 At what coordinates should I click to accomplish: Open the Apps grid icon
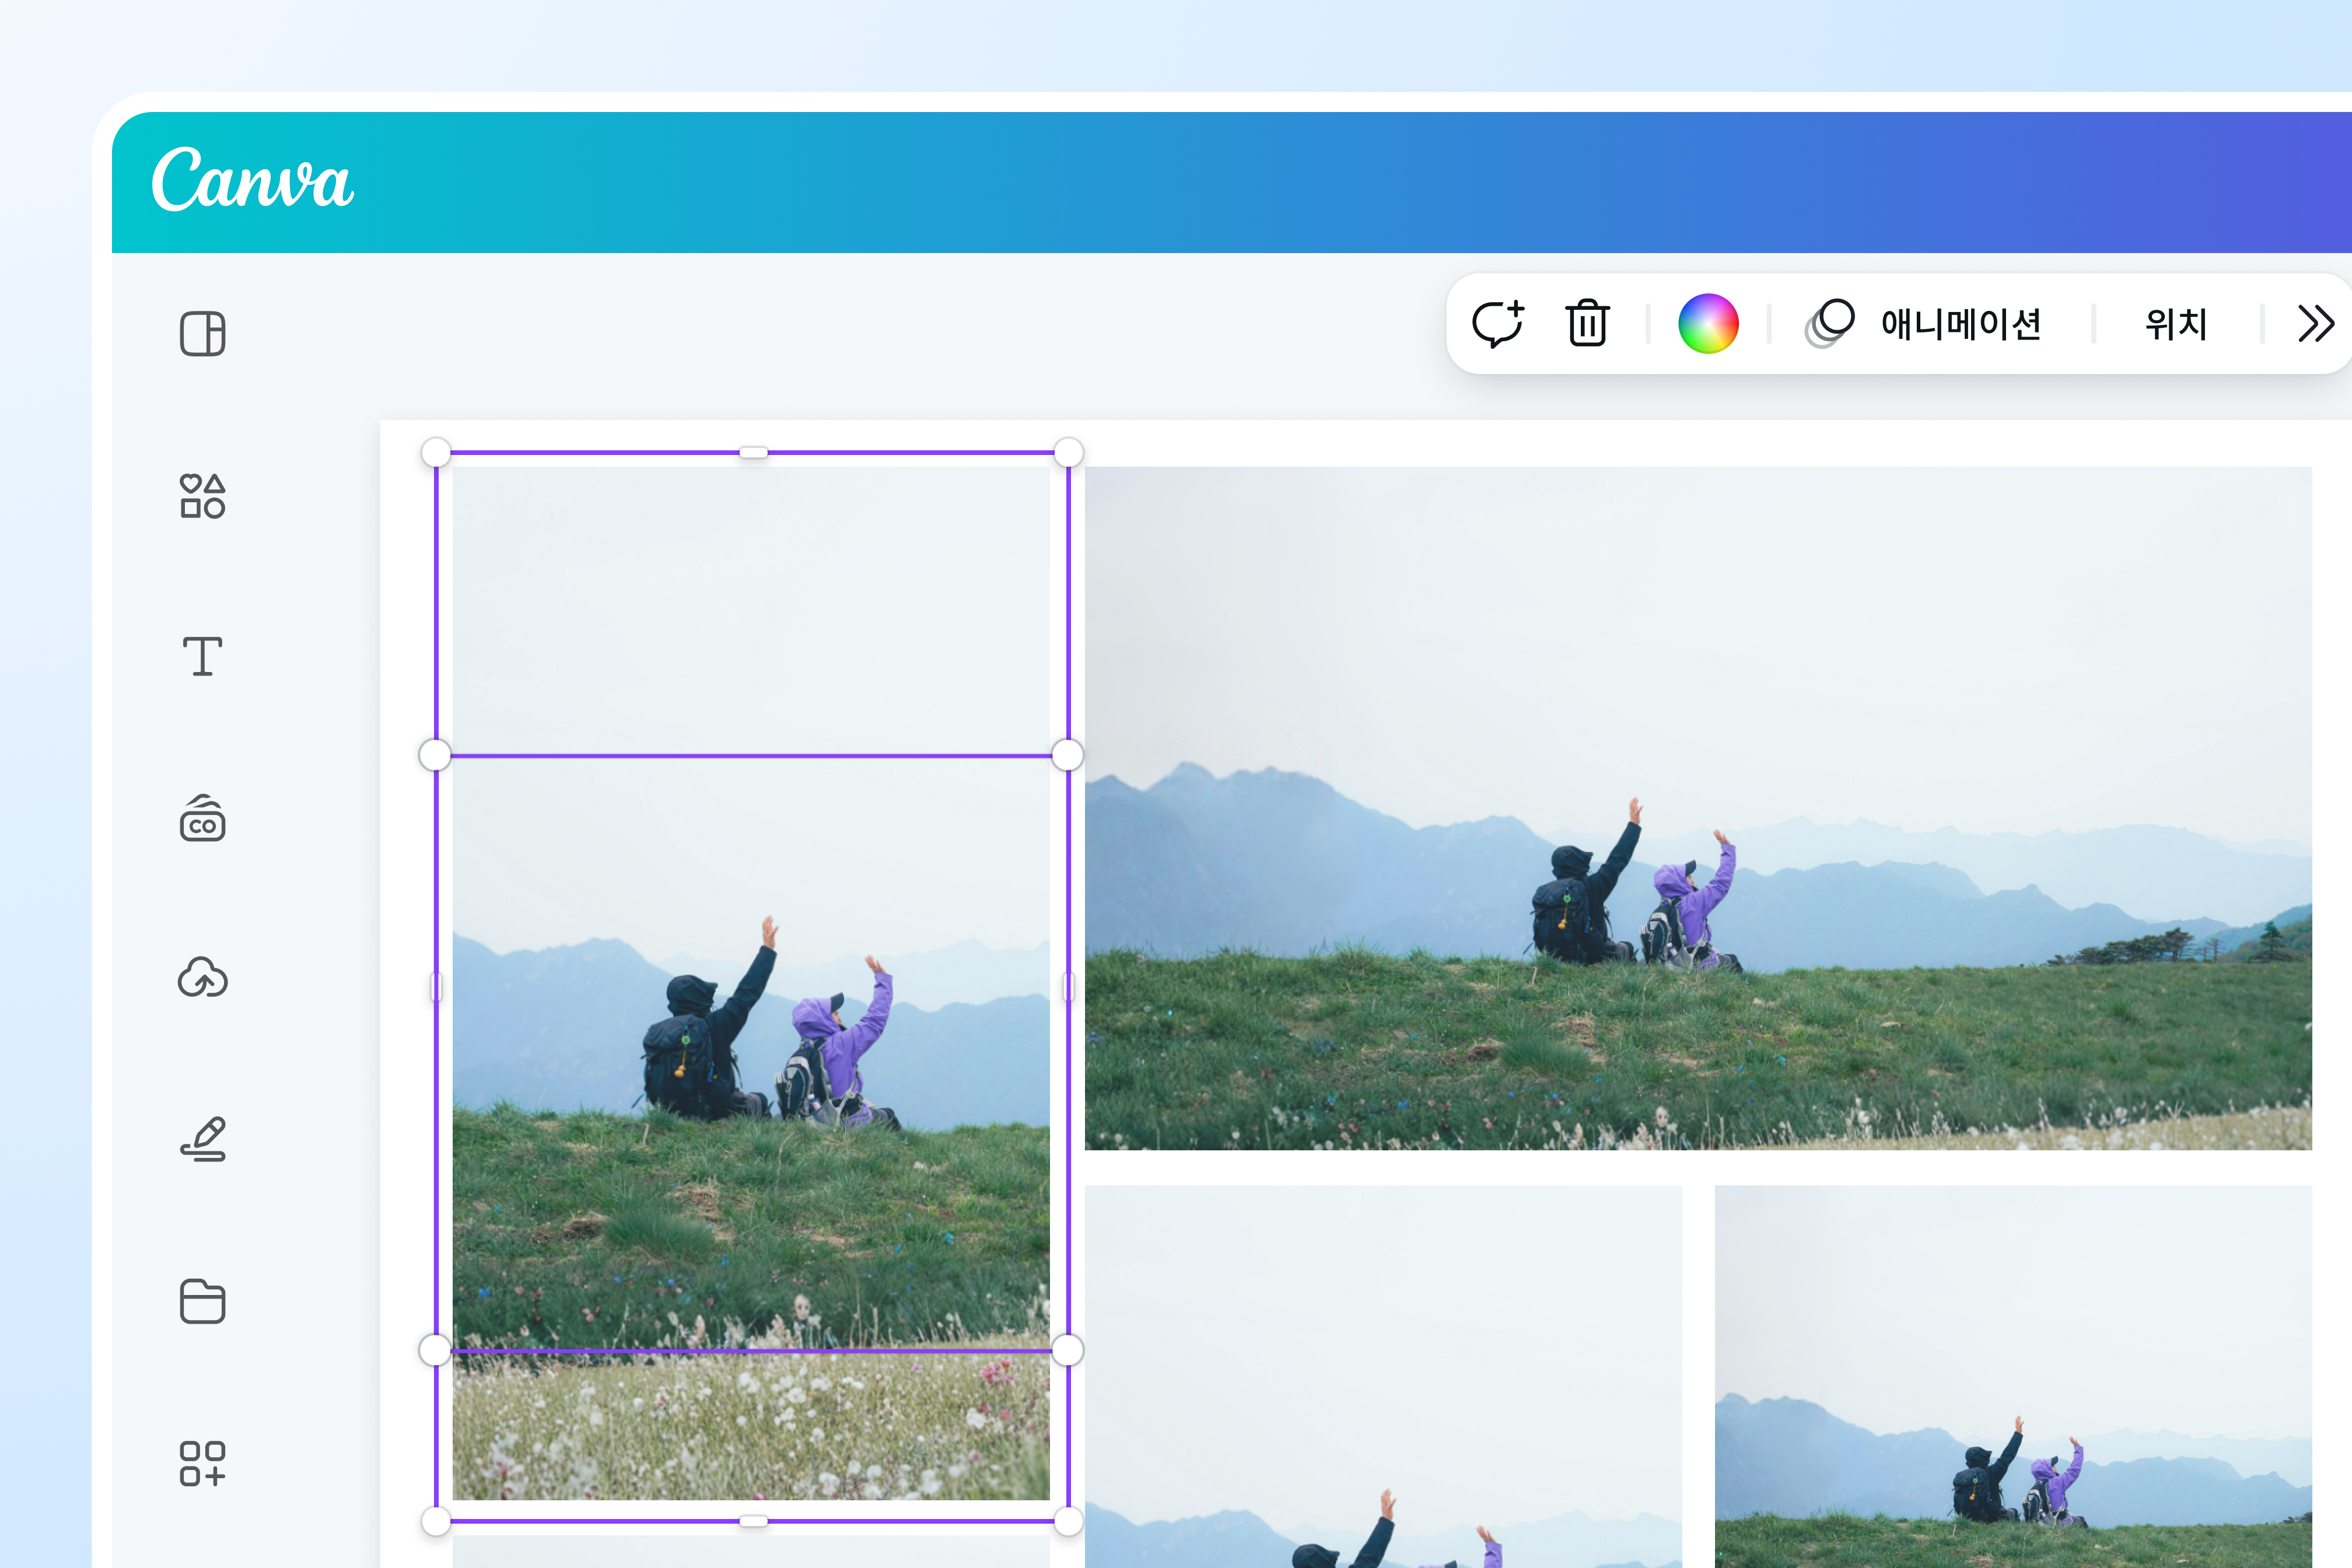(202, 1463)
